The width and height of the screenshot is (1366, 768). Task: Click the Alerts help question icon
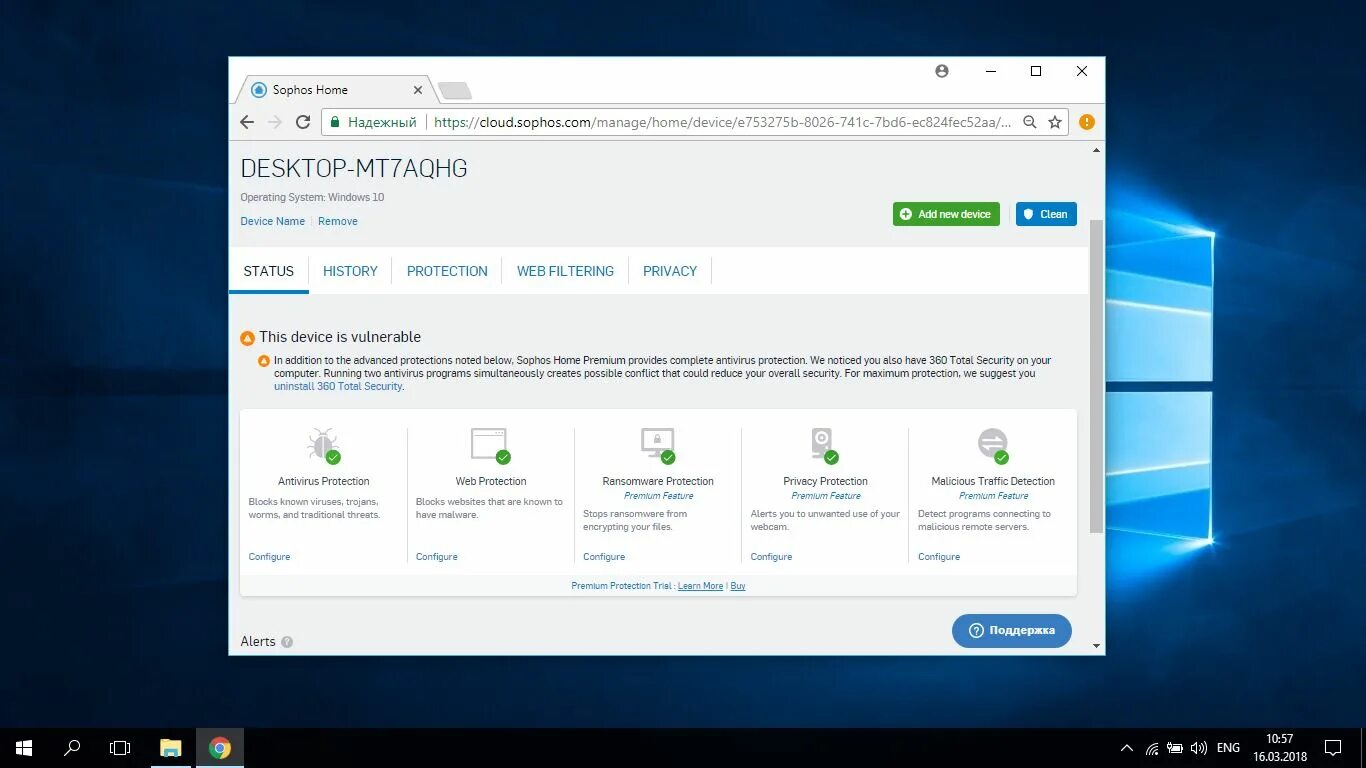(287, 642)
